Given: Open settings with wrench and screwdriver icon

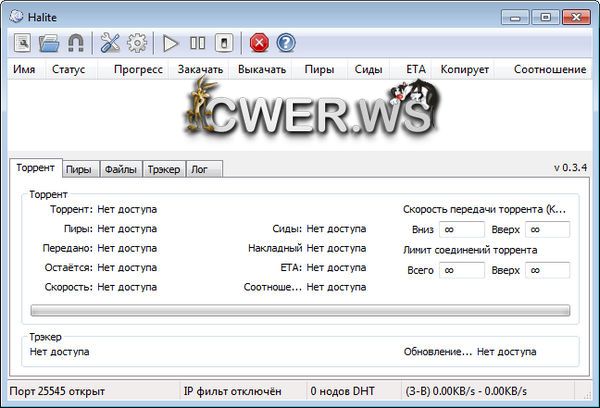Looking at the screenshot, I should tap(110, 43).
